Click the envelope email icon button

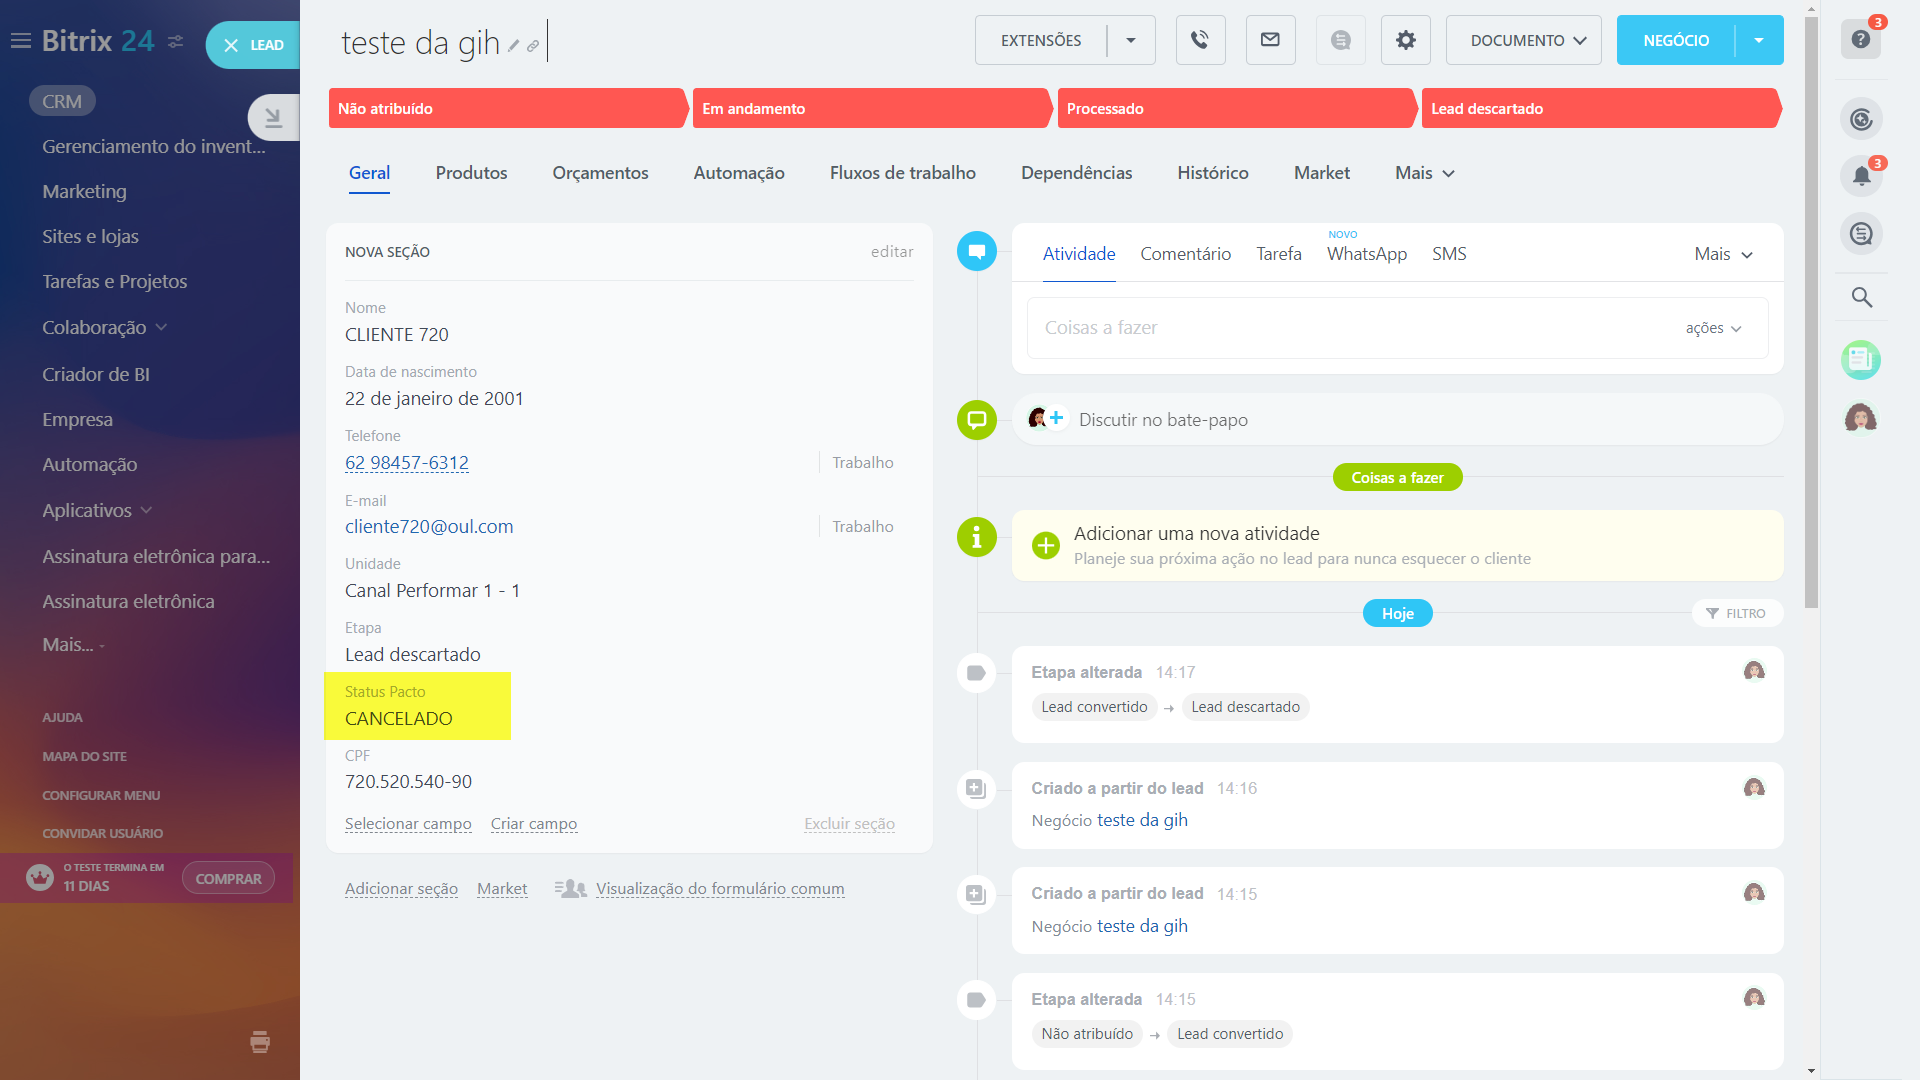click(x=1270, y=40)
